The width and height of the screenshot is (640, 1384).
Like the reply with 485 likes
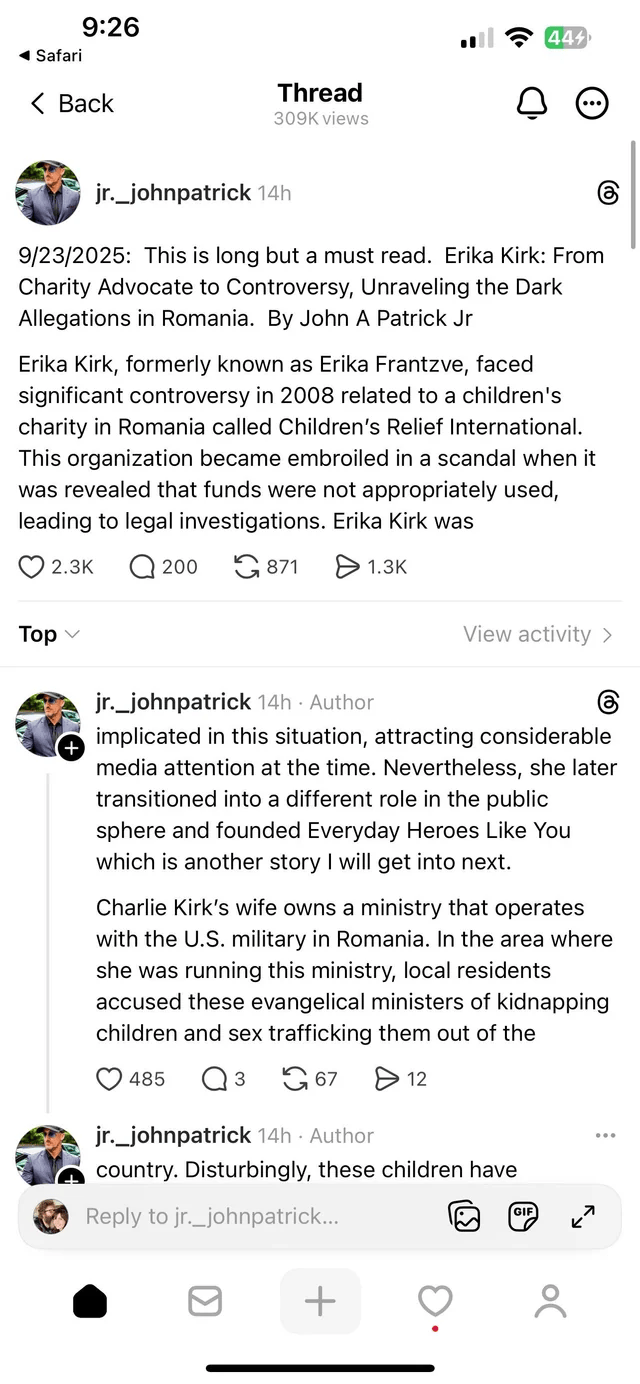click(109, 1079)
